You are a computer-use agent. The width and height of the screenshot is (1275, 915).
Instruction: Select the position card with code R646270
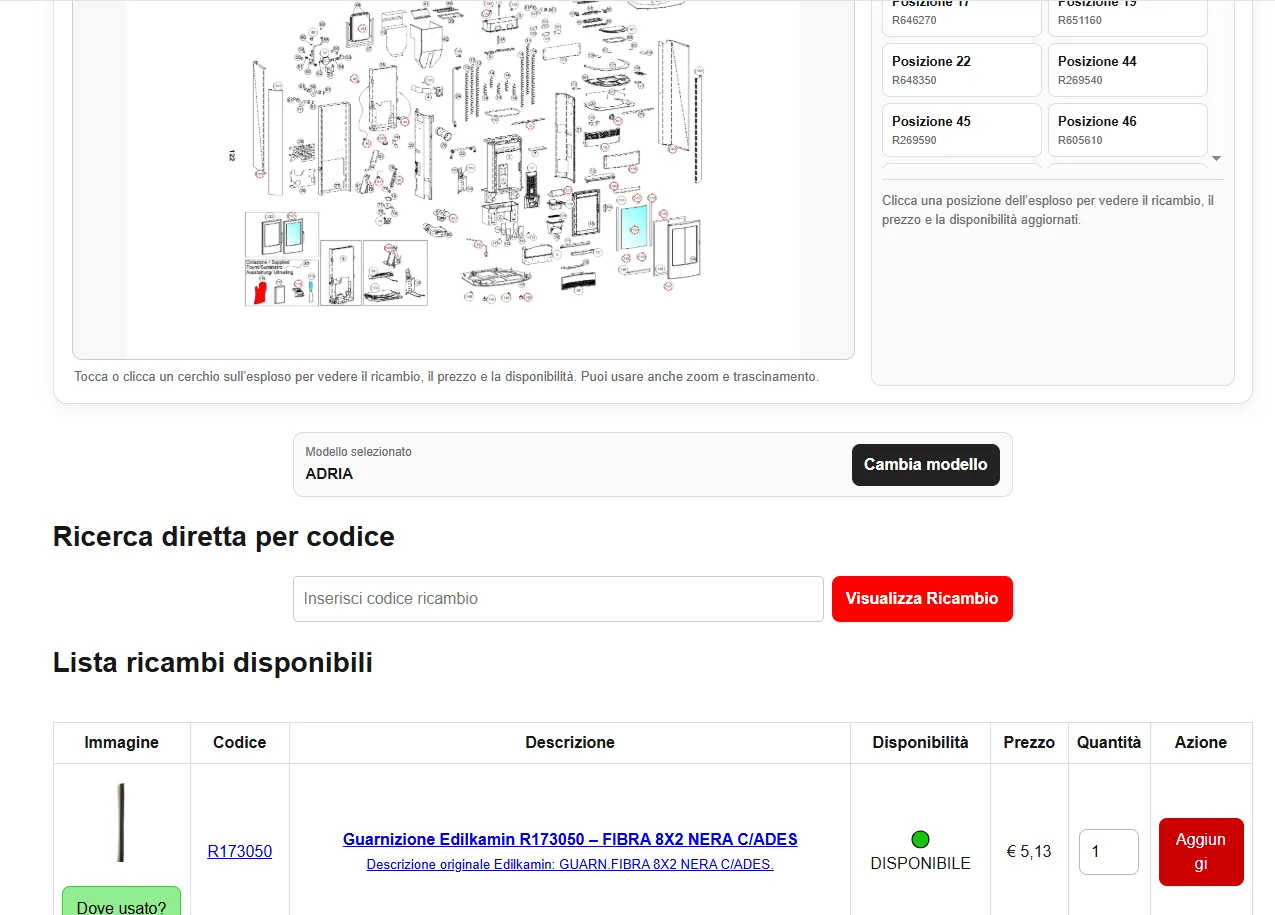click(962, 18)
